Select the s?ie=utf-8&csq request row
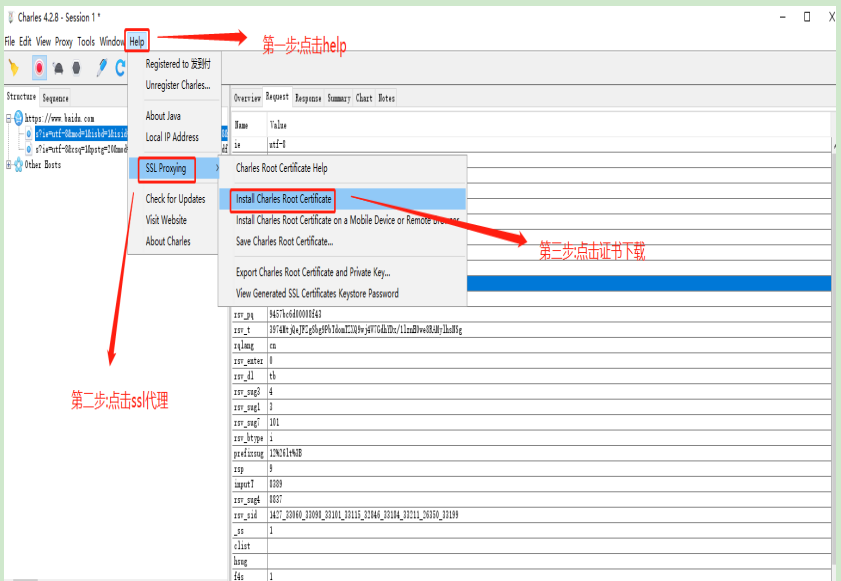 [82, 149]
